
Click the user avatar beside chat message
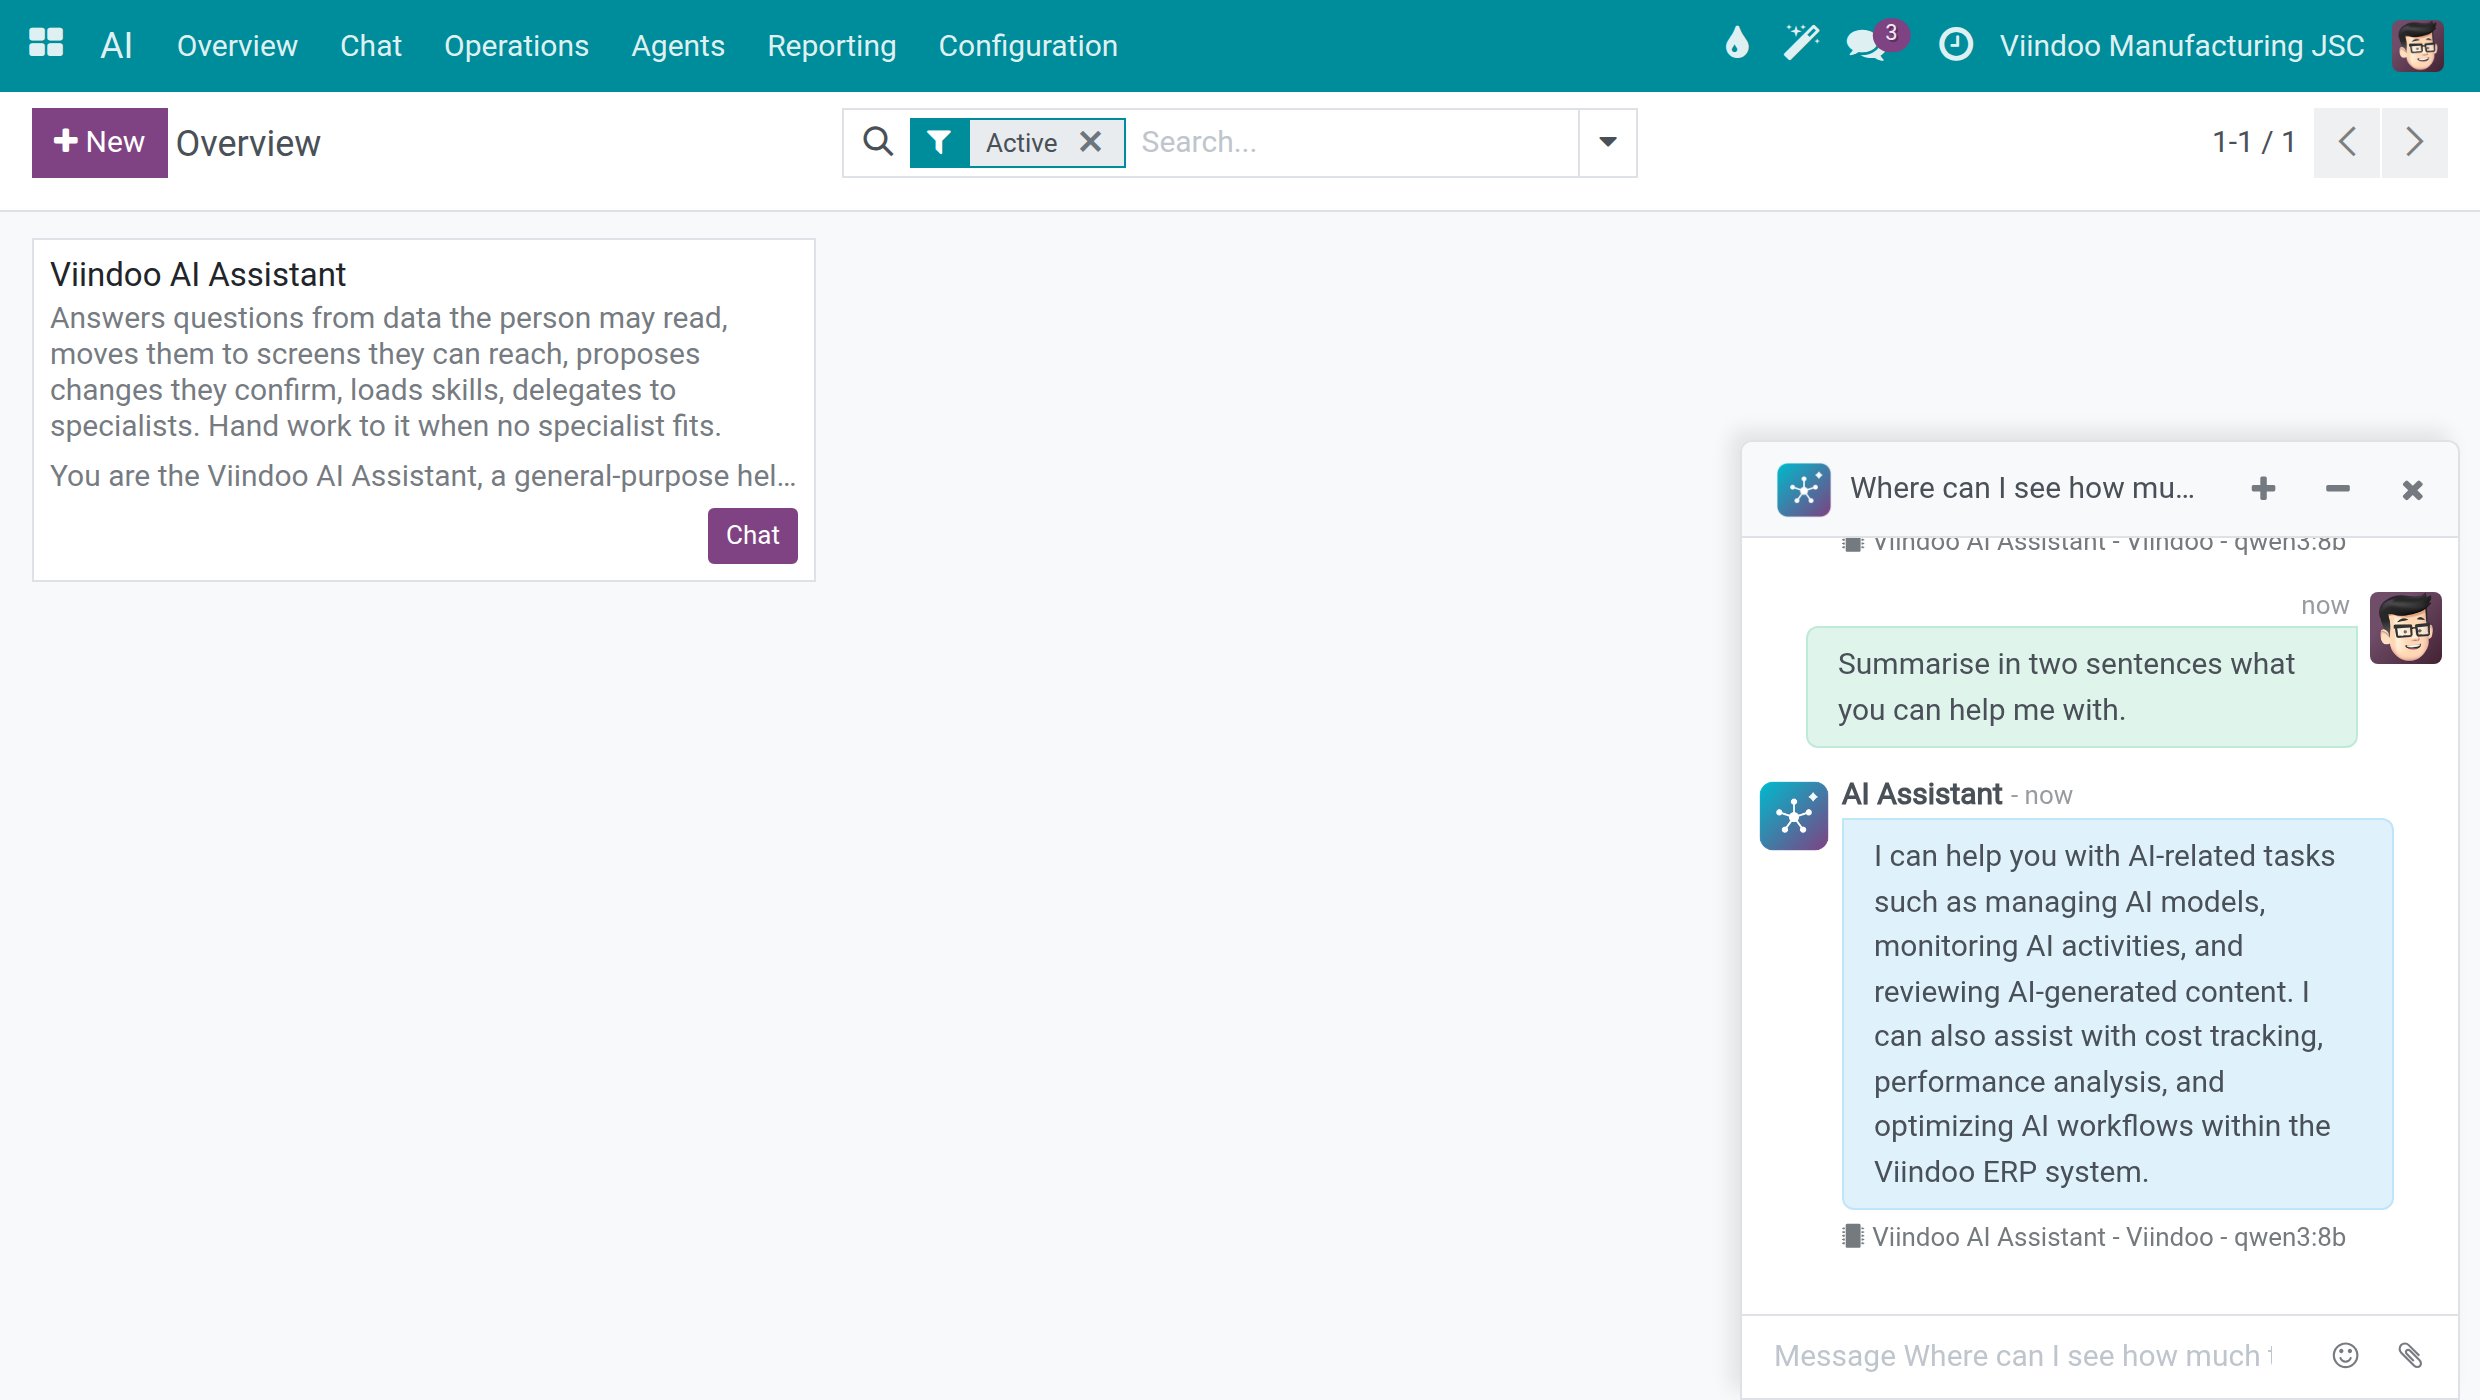click(x=2406, y=628)
